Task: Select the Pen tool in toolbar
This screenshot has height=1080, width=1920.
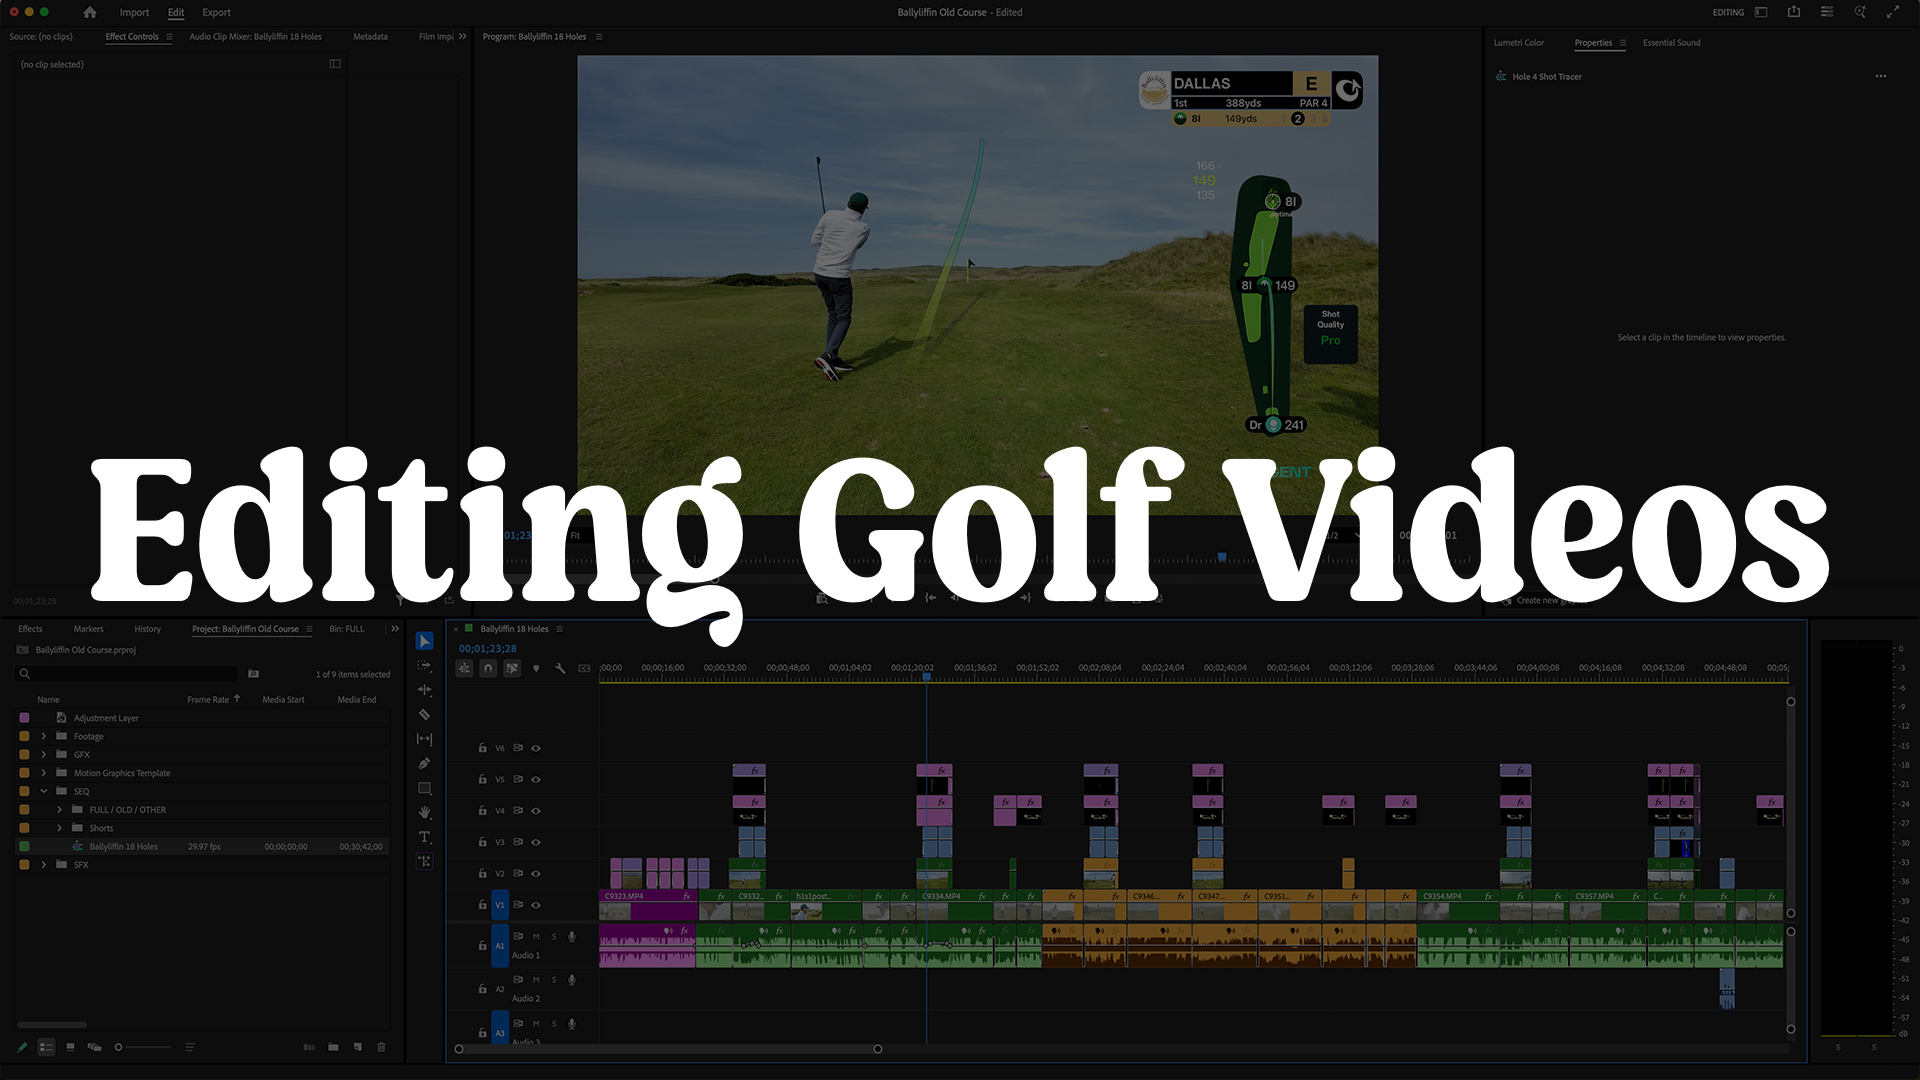Action: tap(424, 764)
